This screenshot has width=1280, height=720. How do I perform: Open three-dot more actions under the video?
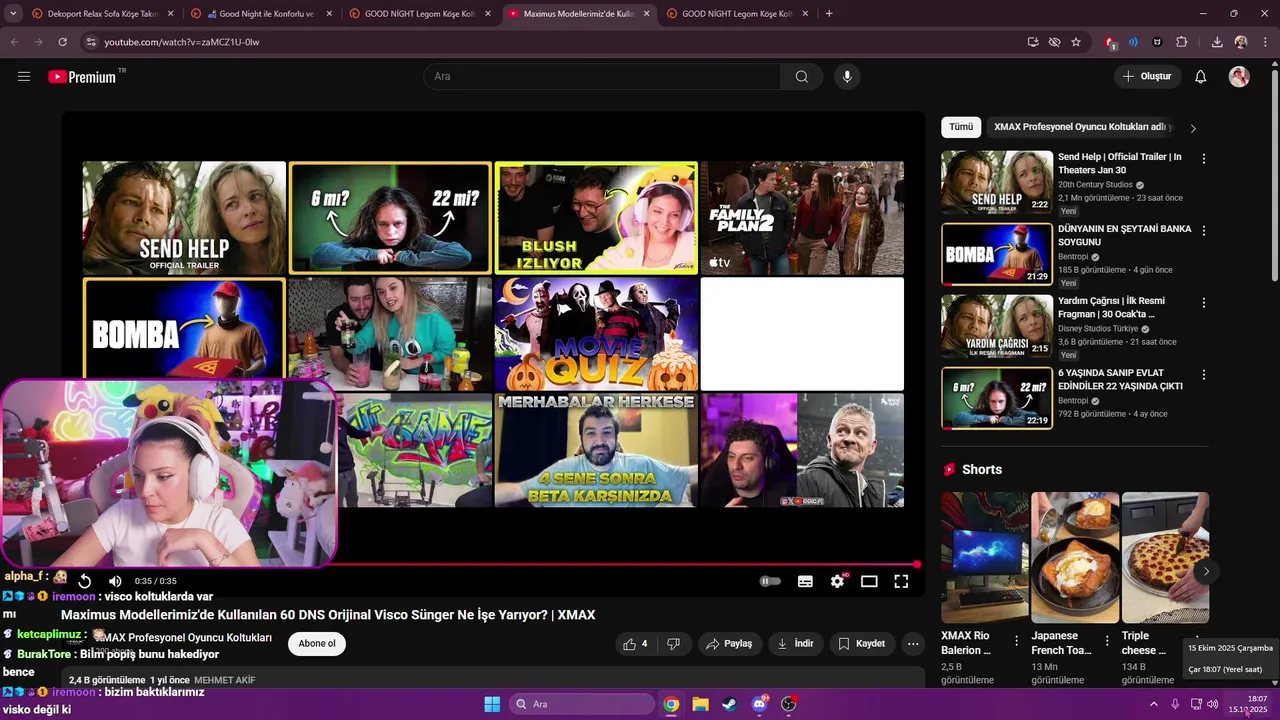(x=913, y=644)
